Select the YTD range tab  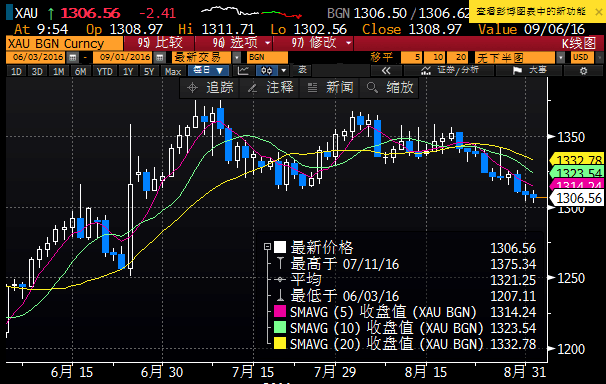(x=104, y=71)
